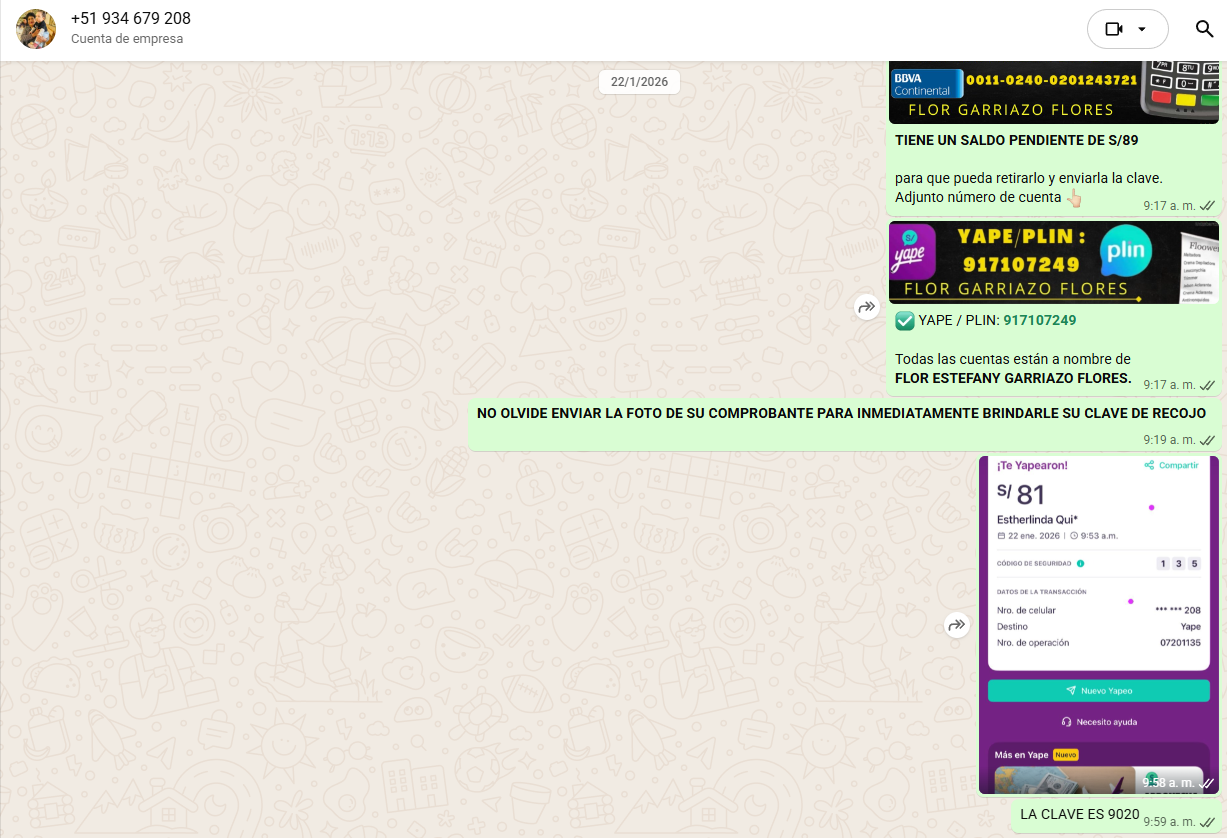1227x838 pixels.
Task: Click double-check marks on 9:19 a.m. message
Action: [1207, 440]
